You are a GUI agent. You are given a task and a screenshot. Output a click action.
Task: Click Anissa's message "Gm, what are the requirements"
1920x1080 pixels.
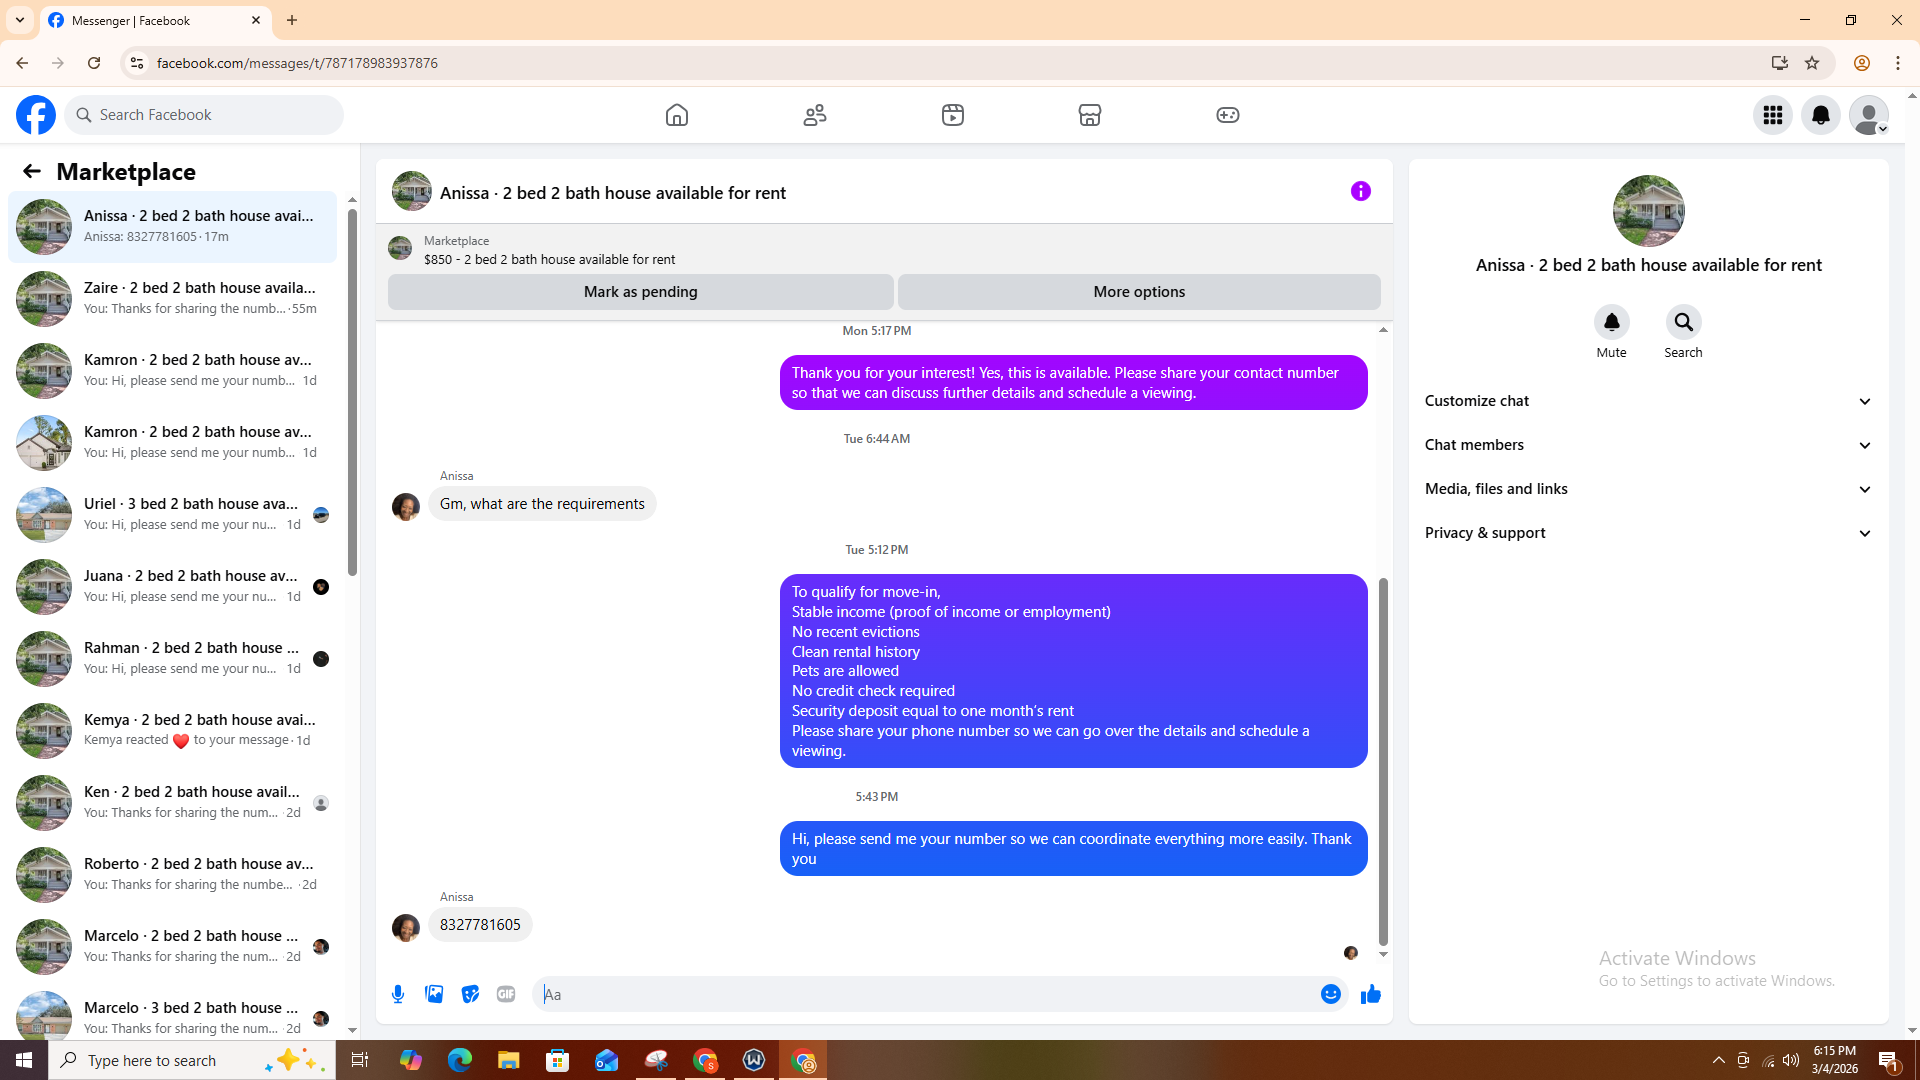coord(542,504)
